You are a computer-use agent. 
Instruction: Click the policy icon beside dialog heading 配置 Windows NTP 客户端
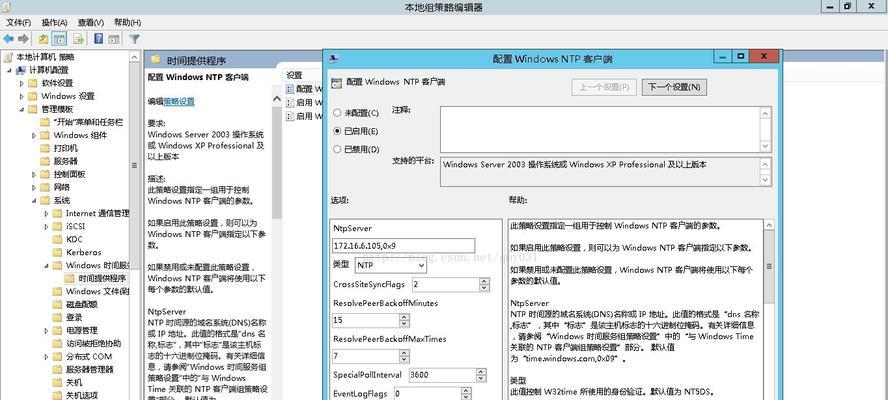(x=337, y=82)
